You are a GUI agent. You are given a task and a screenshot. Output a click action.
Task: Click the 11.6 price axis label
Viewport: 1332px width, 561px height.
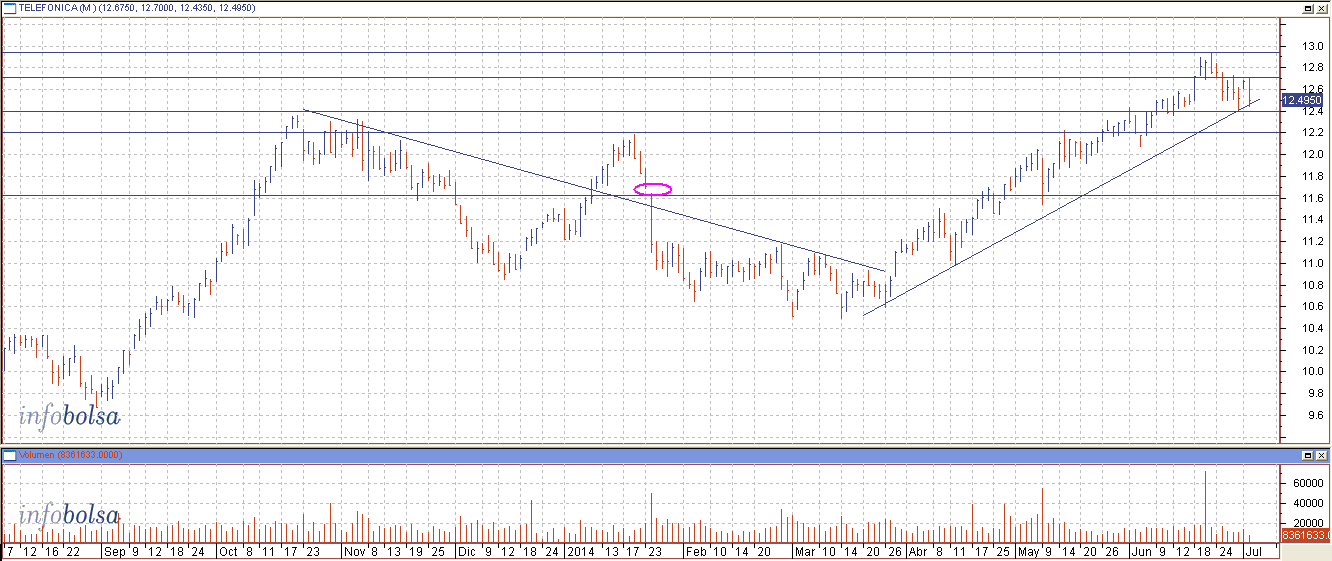tap(1313, 198)
